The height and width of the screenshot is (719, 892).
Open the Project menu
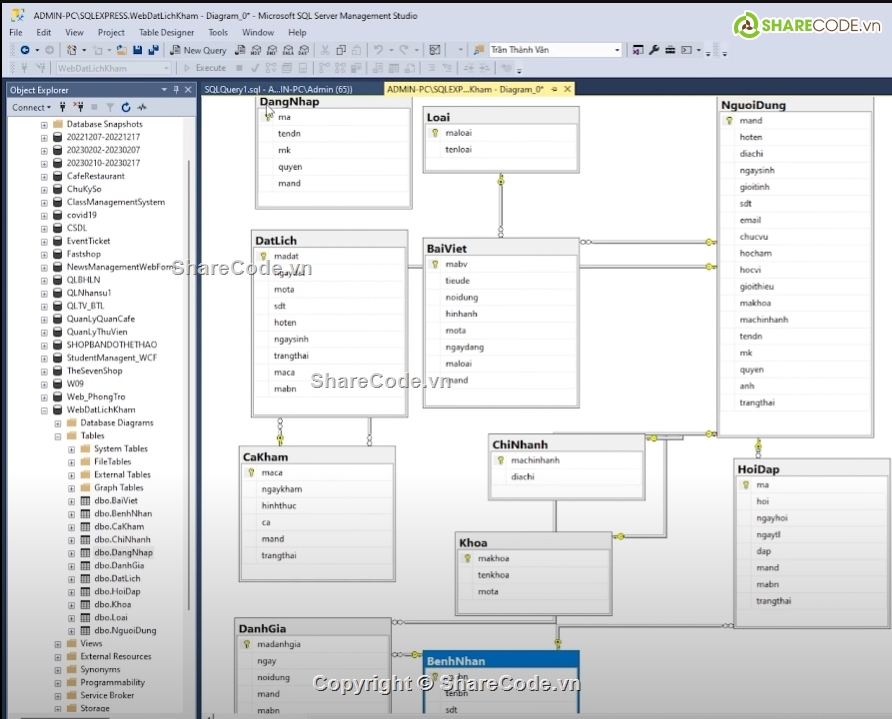click(111, 32)
